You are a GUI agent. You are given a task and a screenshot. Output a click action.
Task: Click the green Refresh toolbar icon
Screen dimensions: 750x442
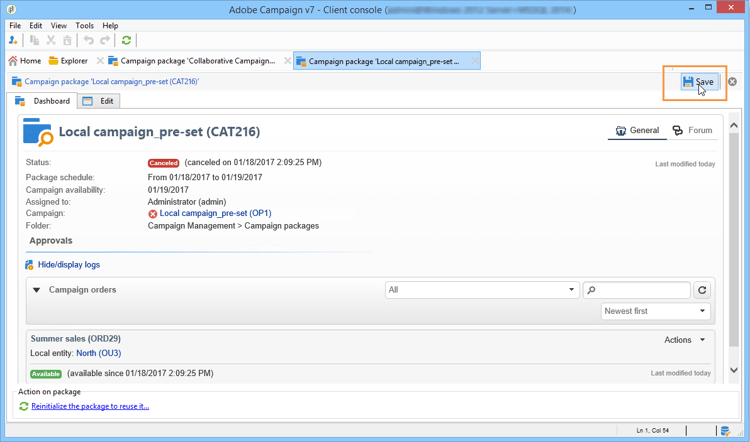pyautogui.click(x=126, y=40)
